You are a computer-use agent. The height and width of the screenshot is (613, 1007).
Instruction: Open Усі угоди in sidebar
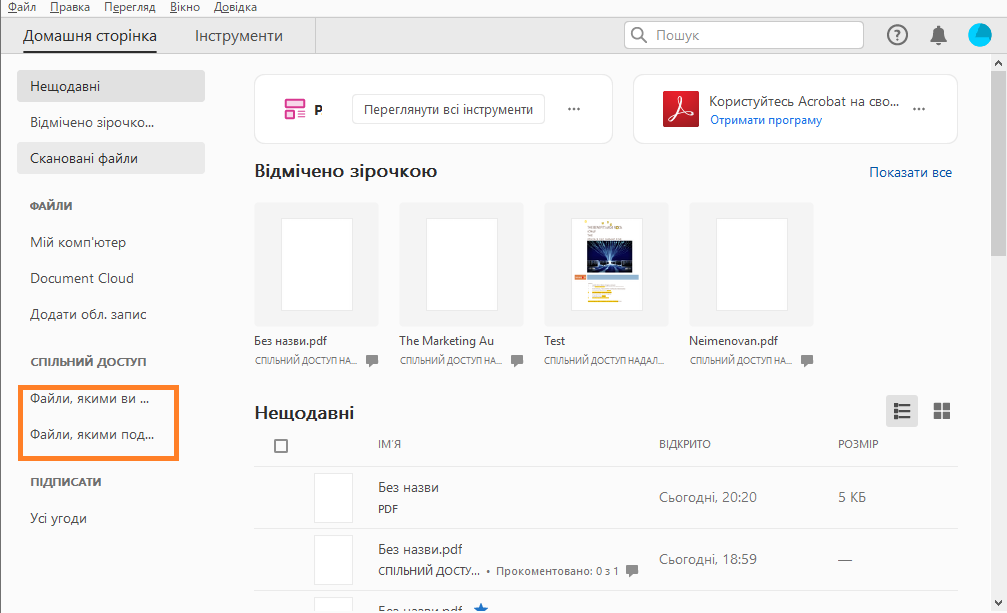[x=58, y=519]
